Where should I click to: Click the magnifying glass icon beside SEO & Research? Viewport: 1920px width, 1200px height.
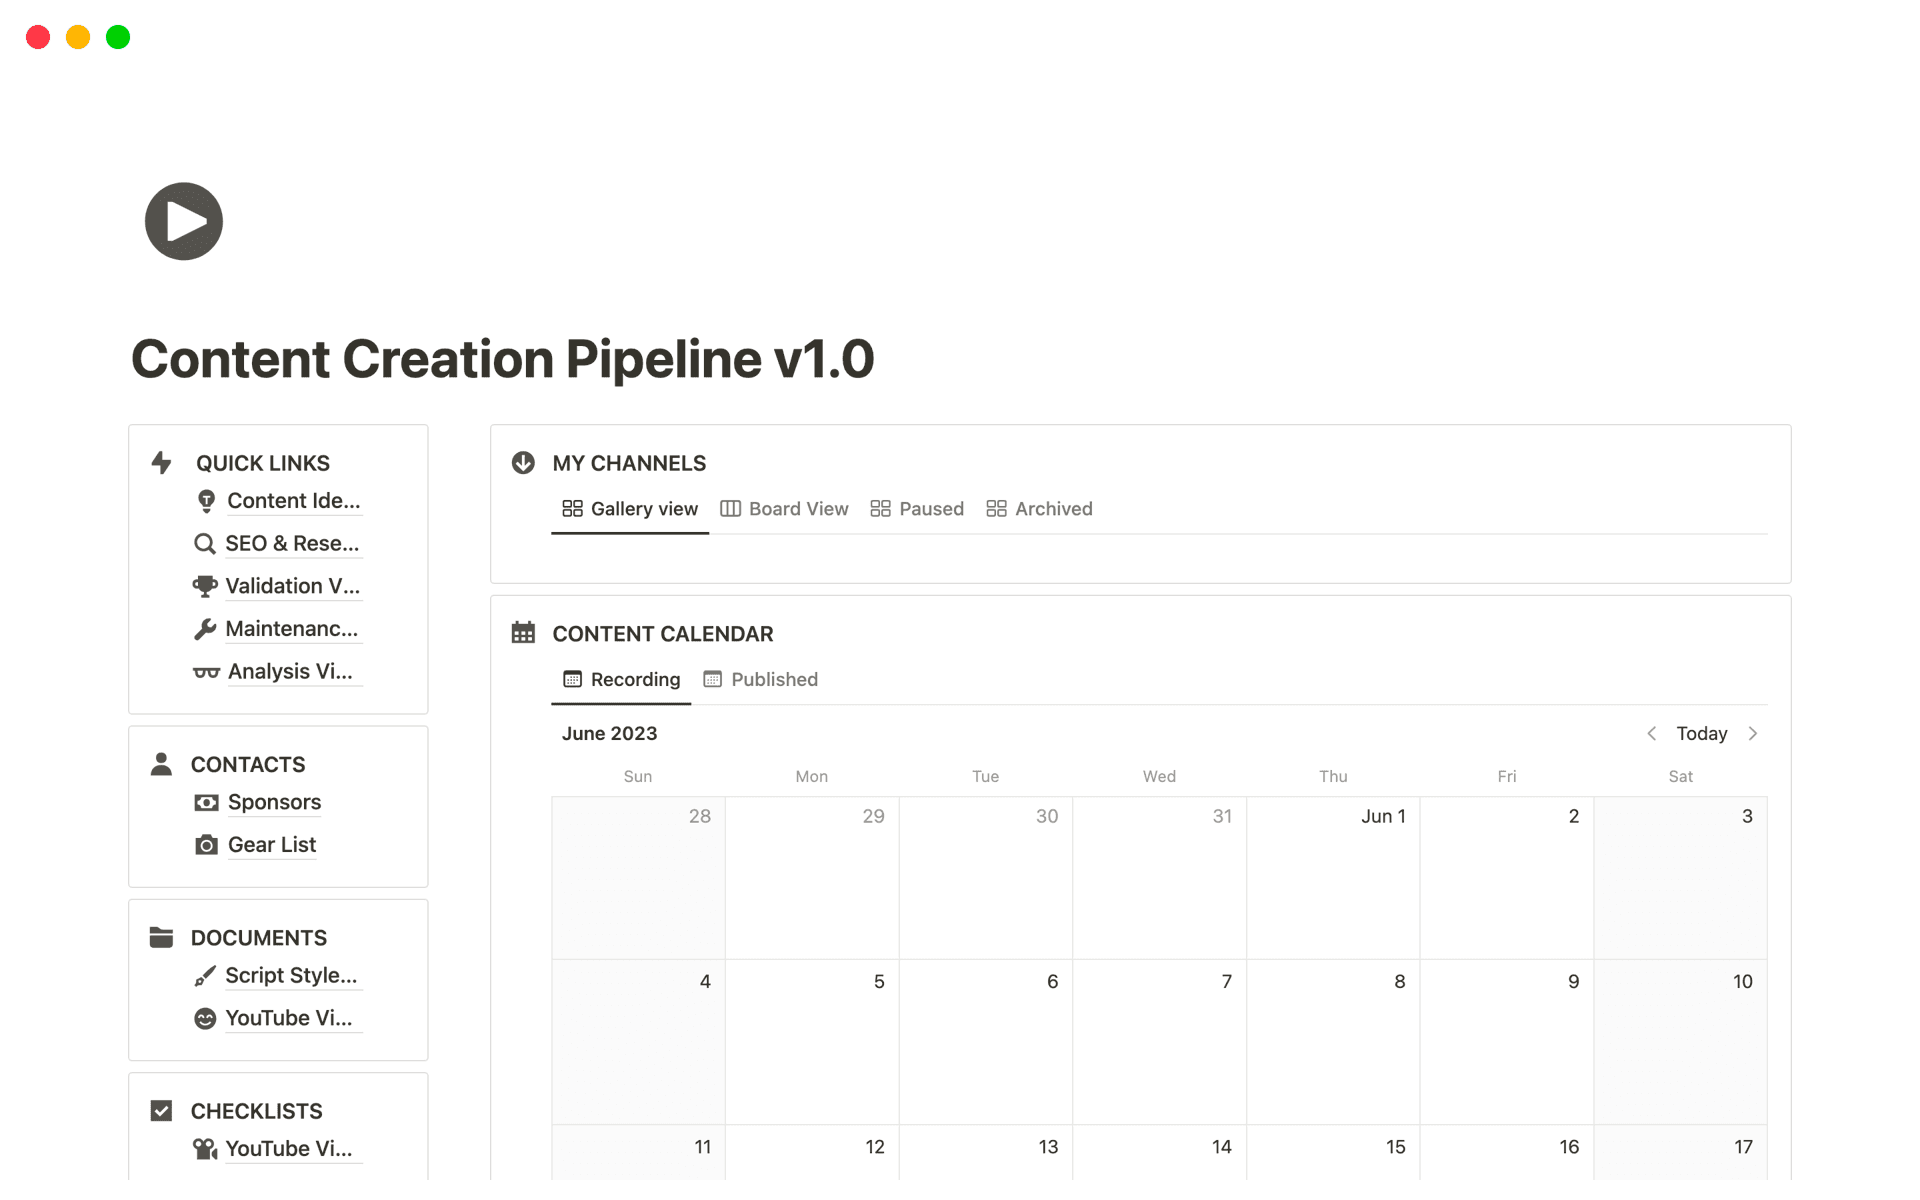205,543
